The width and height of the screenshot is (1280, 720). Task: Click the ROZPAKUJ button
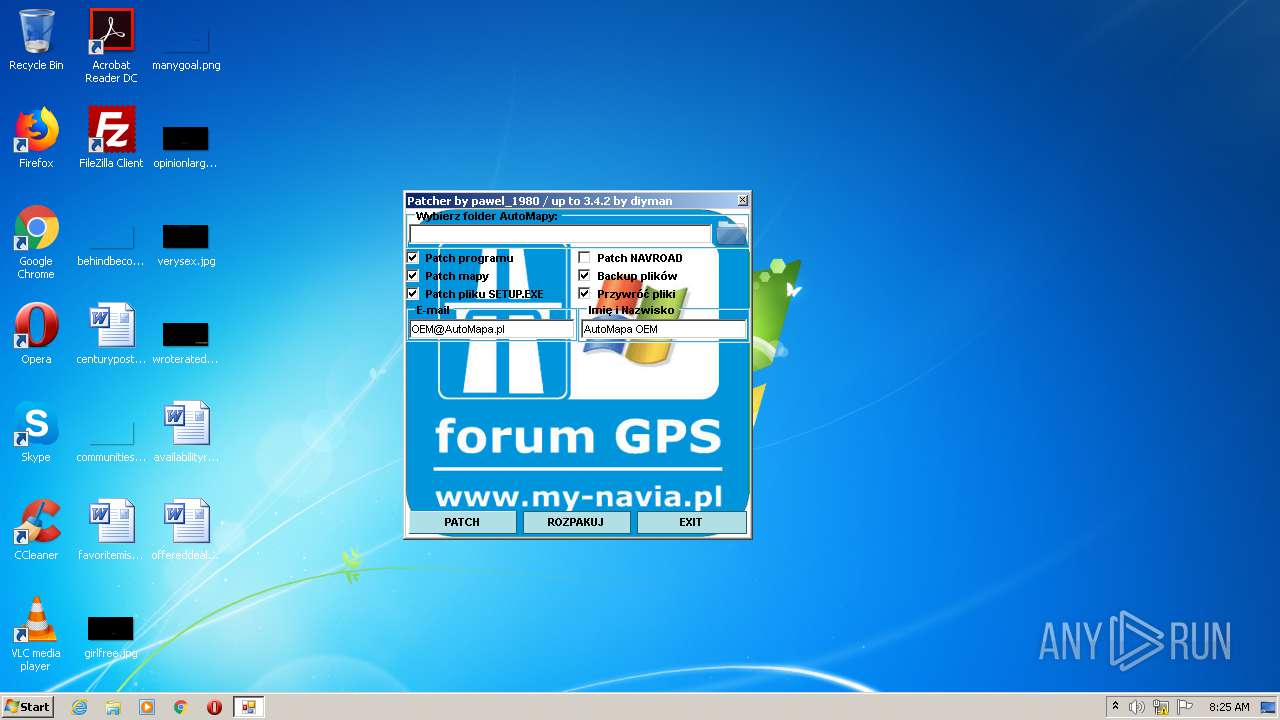click(576, 522)
